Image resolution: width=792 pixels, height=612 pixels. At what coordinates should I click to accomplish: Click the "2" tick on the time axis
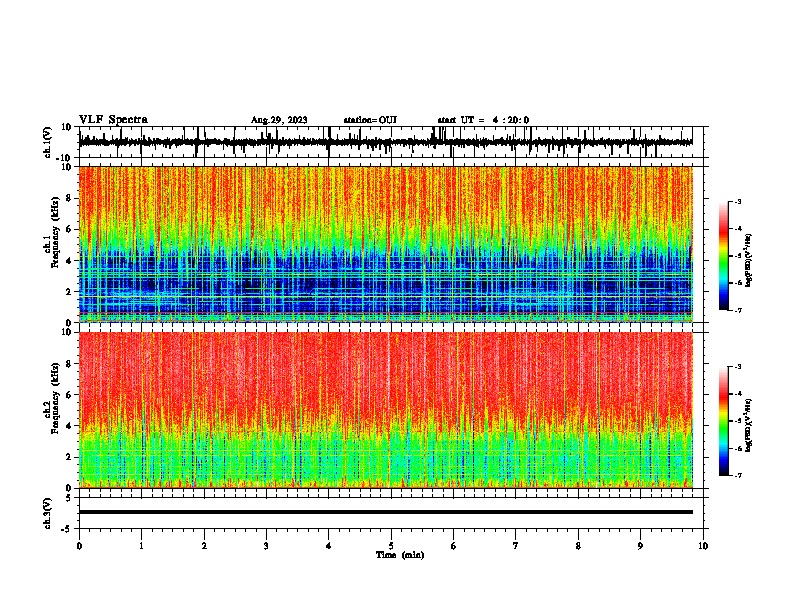click(204, 546)
